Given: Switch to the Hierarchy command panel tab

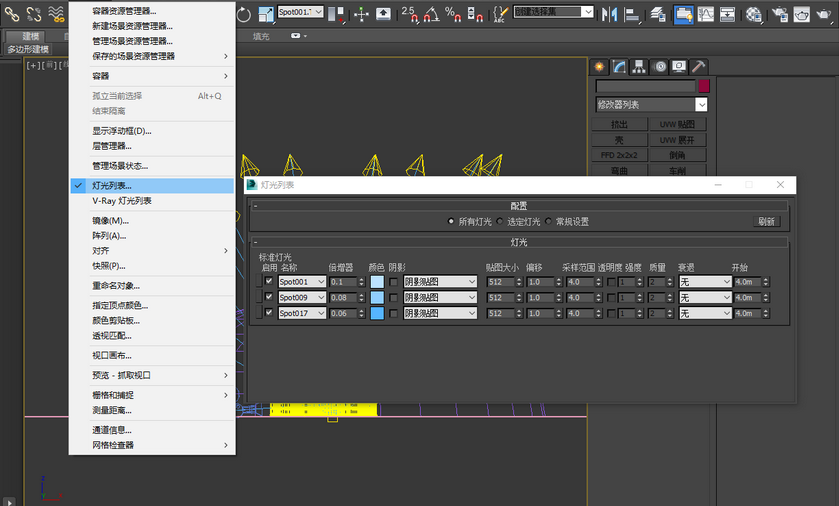Looking at the screenshot, I should [x=639, y=66].
